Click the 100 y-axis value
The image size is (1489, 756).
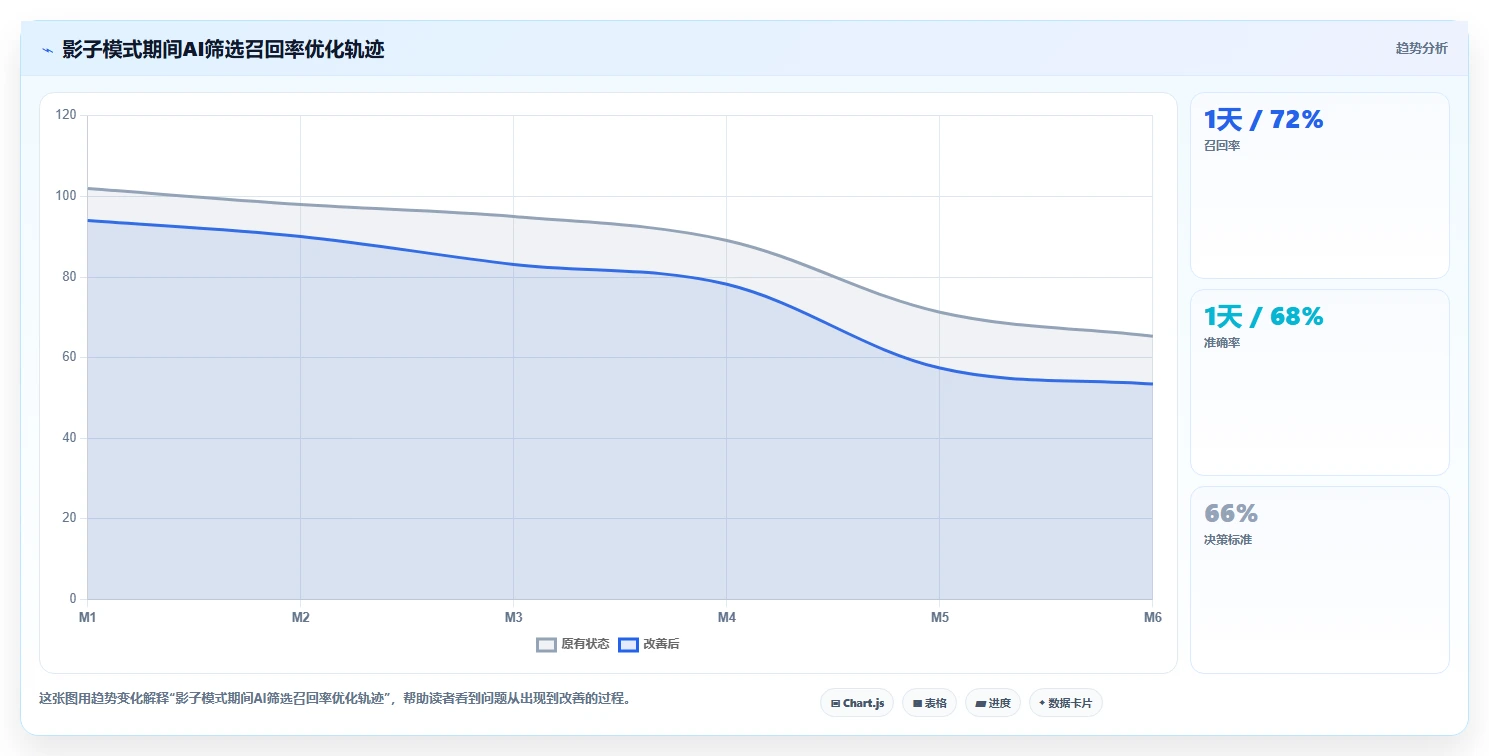tap(66, 196)
